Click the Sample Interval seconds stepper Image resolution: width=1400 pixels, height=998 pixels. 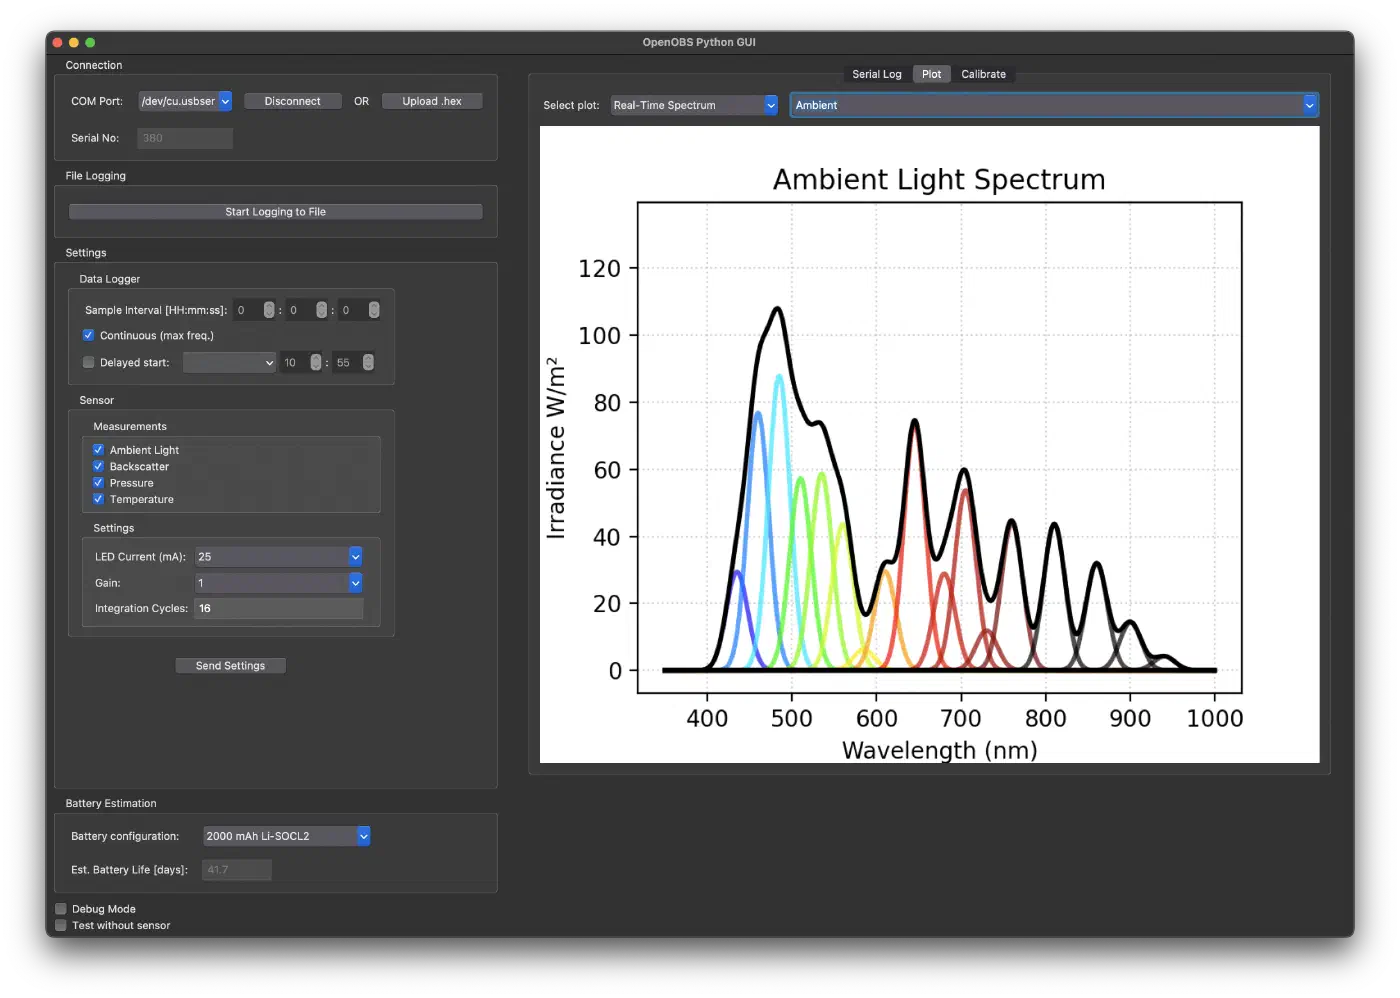click(374, 310)
